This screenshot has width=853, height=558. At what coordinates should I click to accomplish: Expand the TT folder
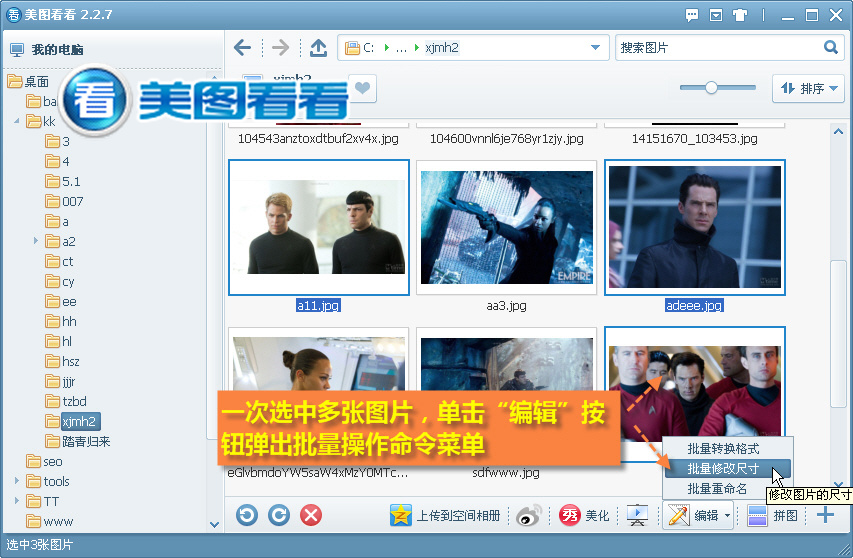tap(16, 500)
